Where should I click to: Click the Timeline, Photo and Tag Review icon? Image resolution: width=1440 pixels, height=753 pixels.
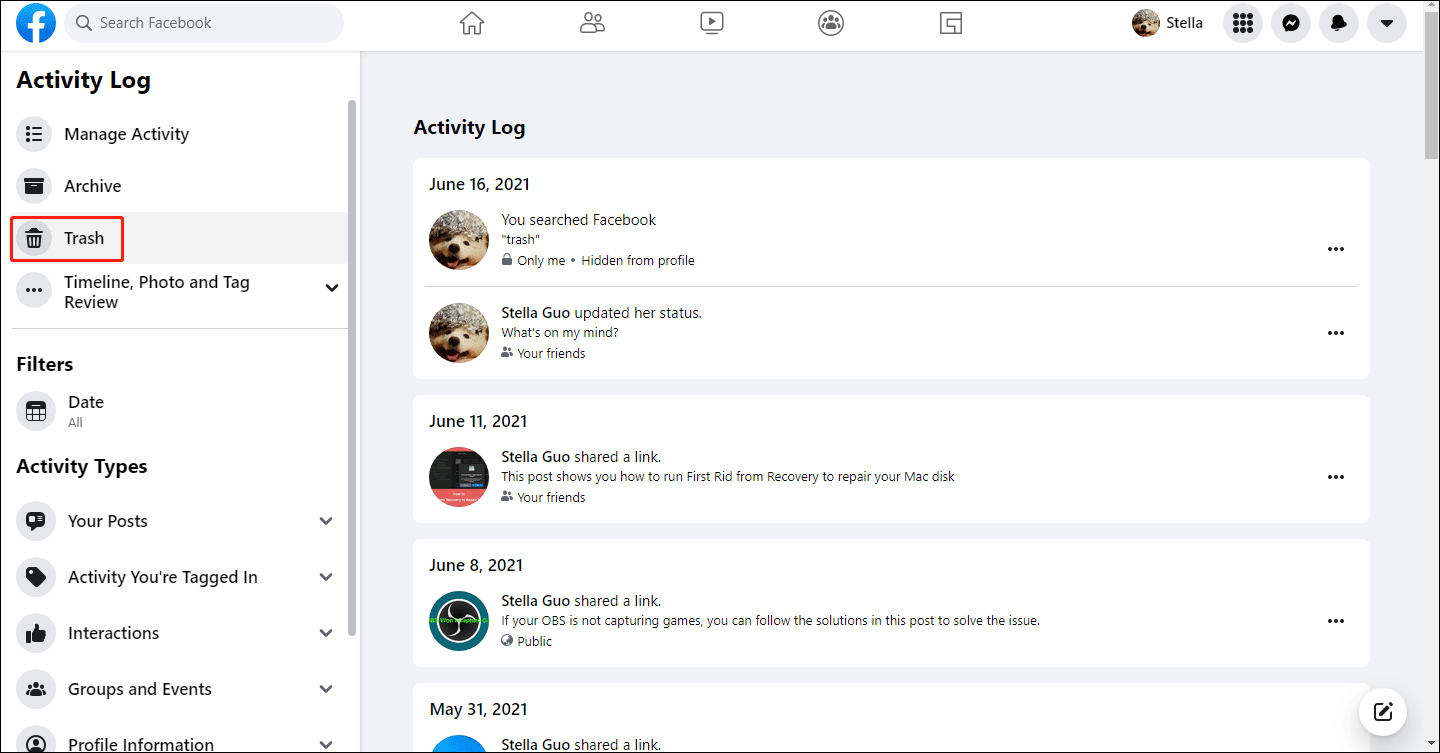(x=34, y=291)
